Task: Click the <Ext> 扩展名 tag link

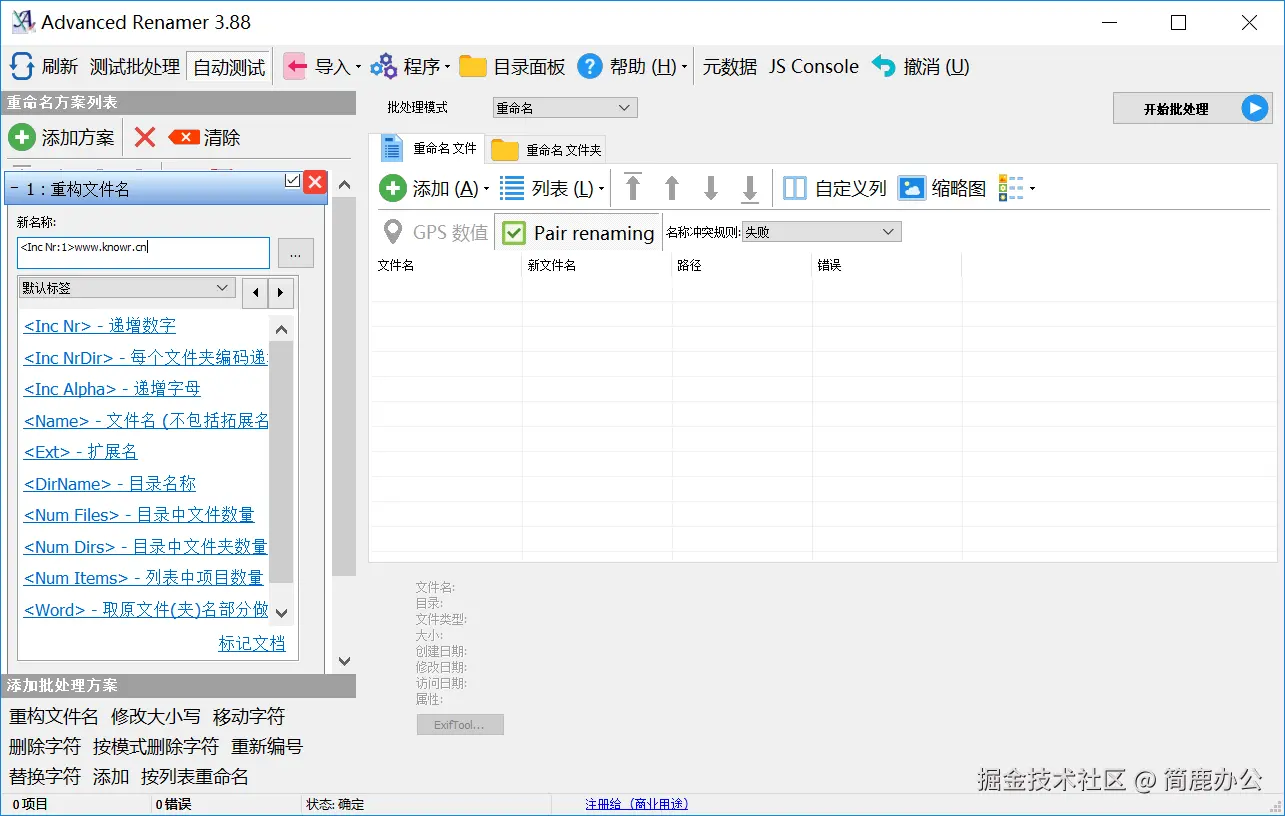Action: tap(81, 452)
